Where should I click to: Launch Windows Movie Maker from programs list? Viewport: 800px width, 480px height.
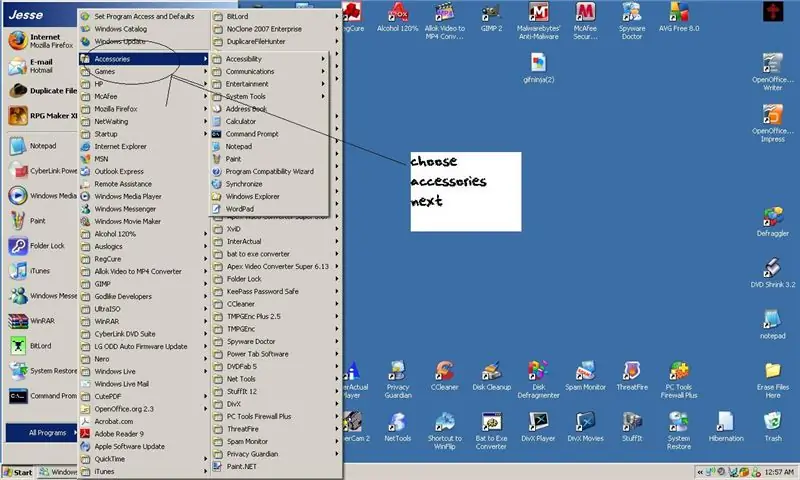tap(144, 221)
